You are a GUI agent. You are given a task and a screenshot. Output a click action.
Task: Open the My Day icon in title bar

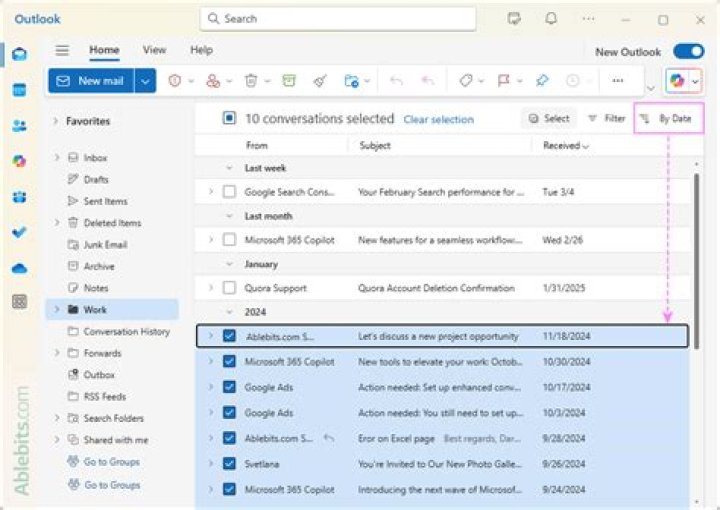pos(514,19)
